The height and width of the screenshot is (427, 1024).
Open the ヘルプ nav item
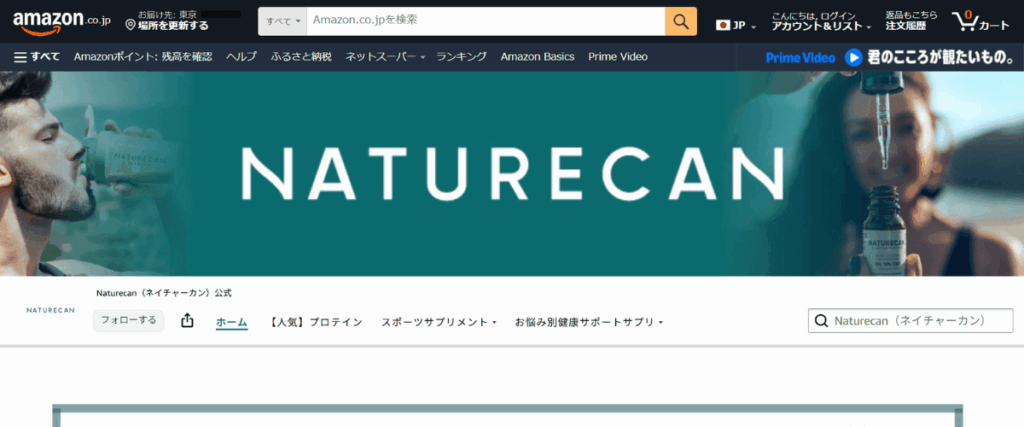[242, 57]
